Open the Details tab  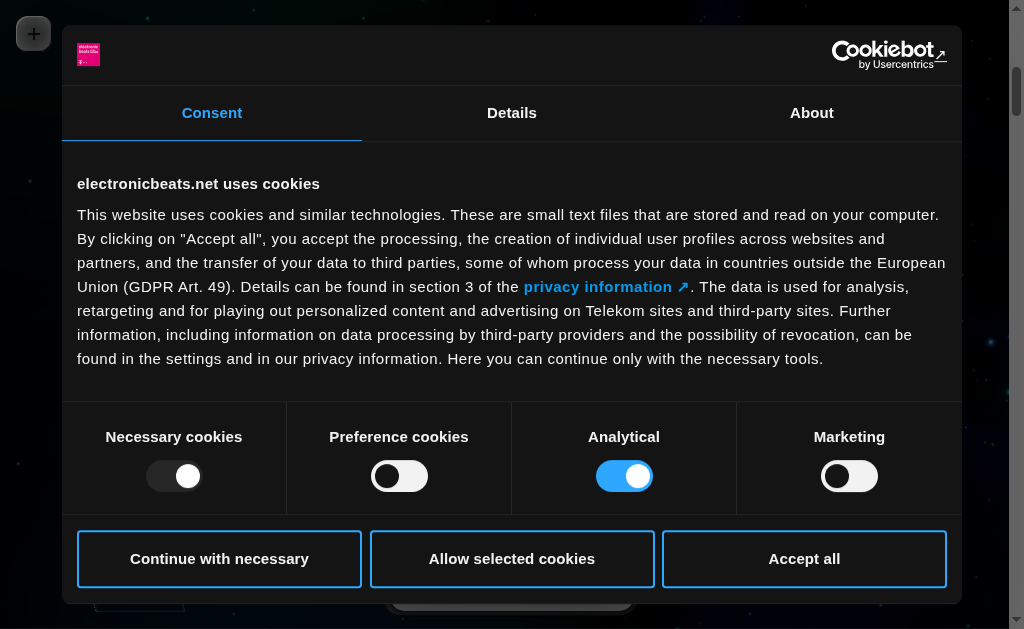pyautogui.click(x=512, y=113)
